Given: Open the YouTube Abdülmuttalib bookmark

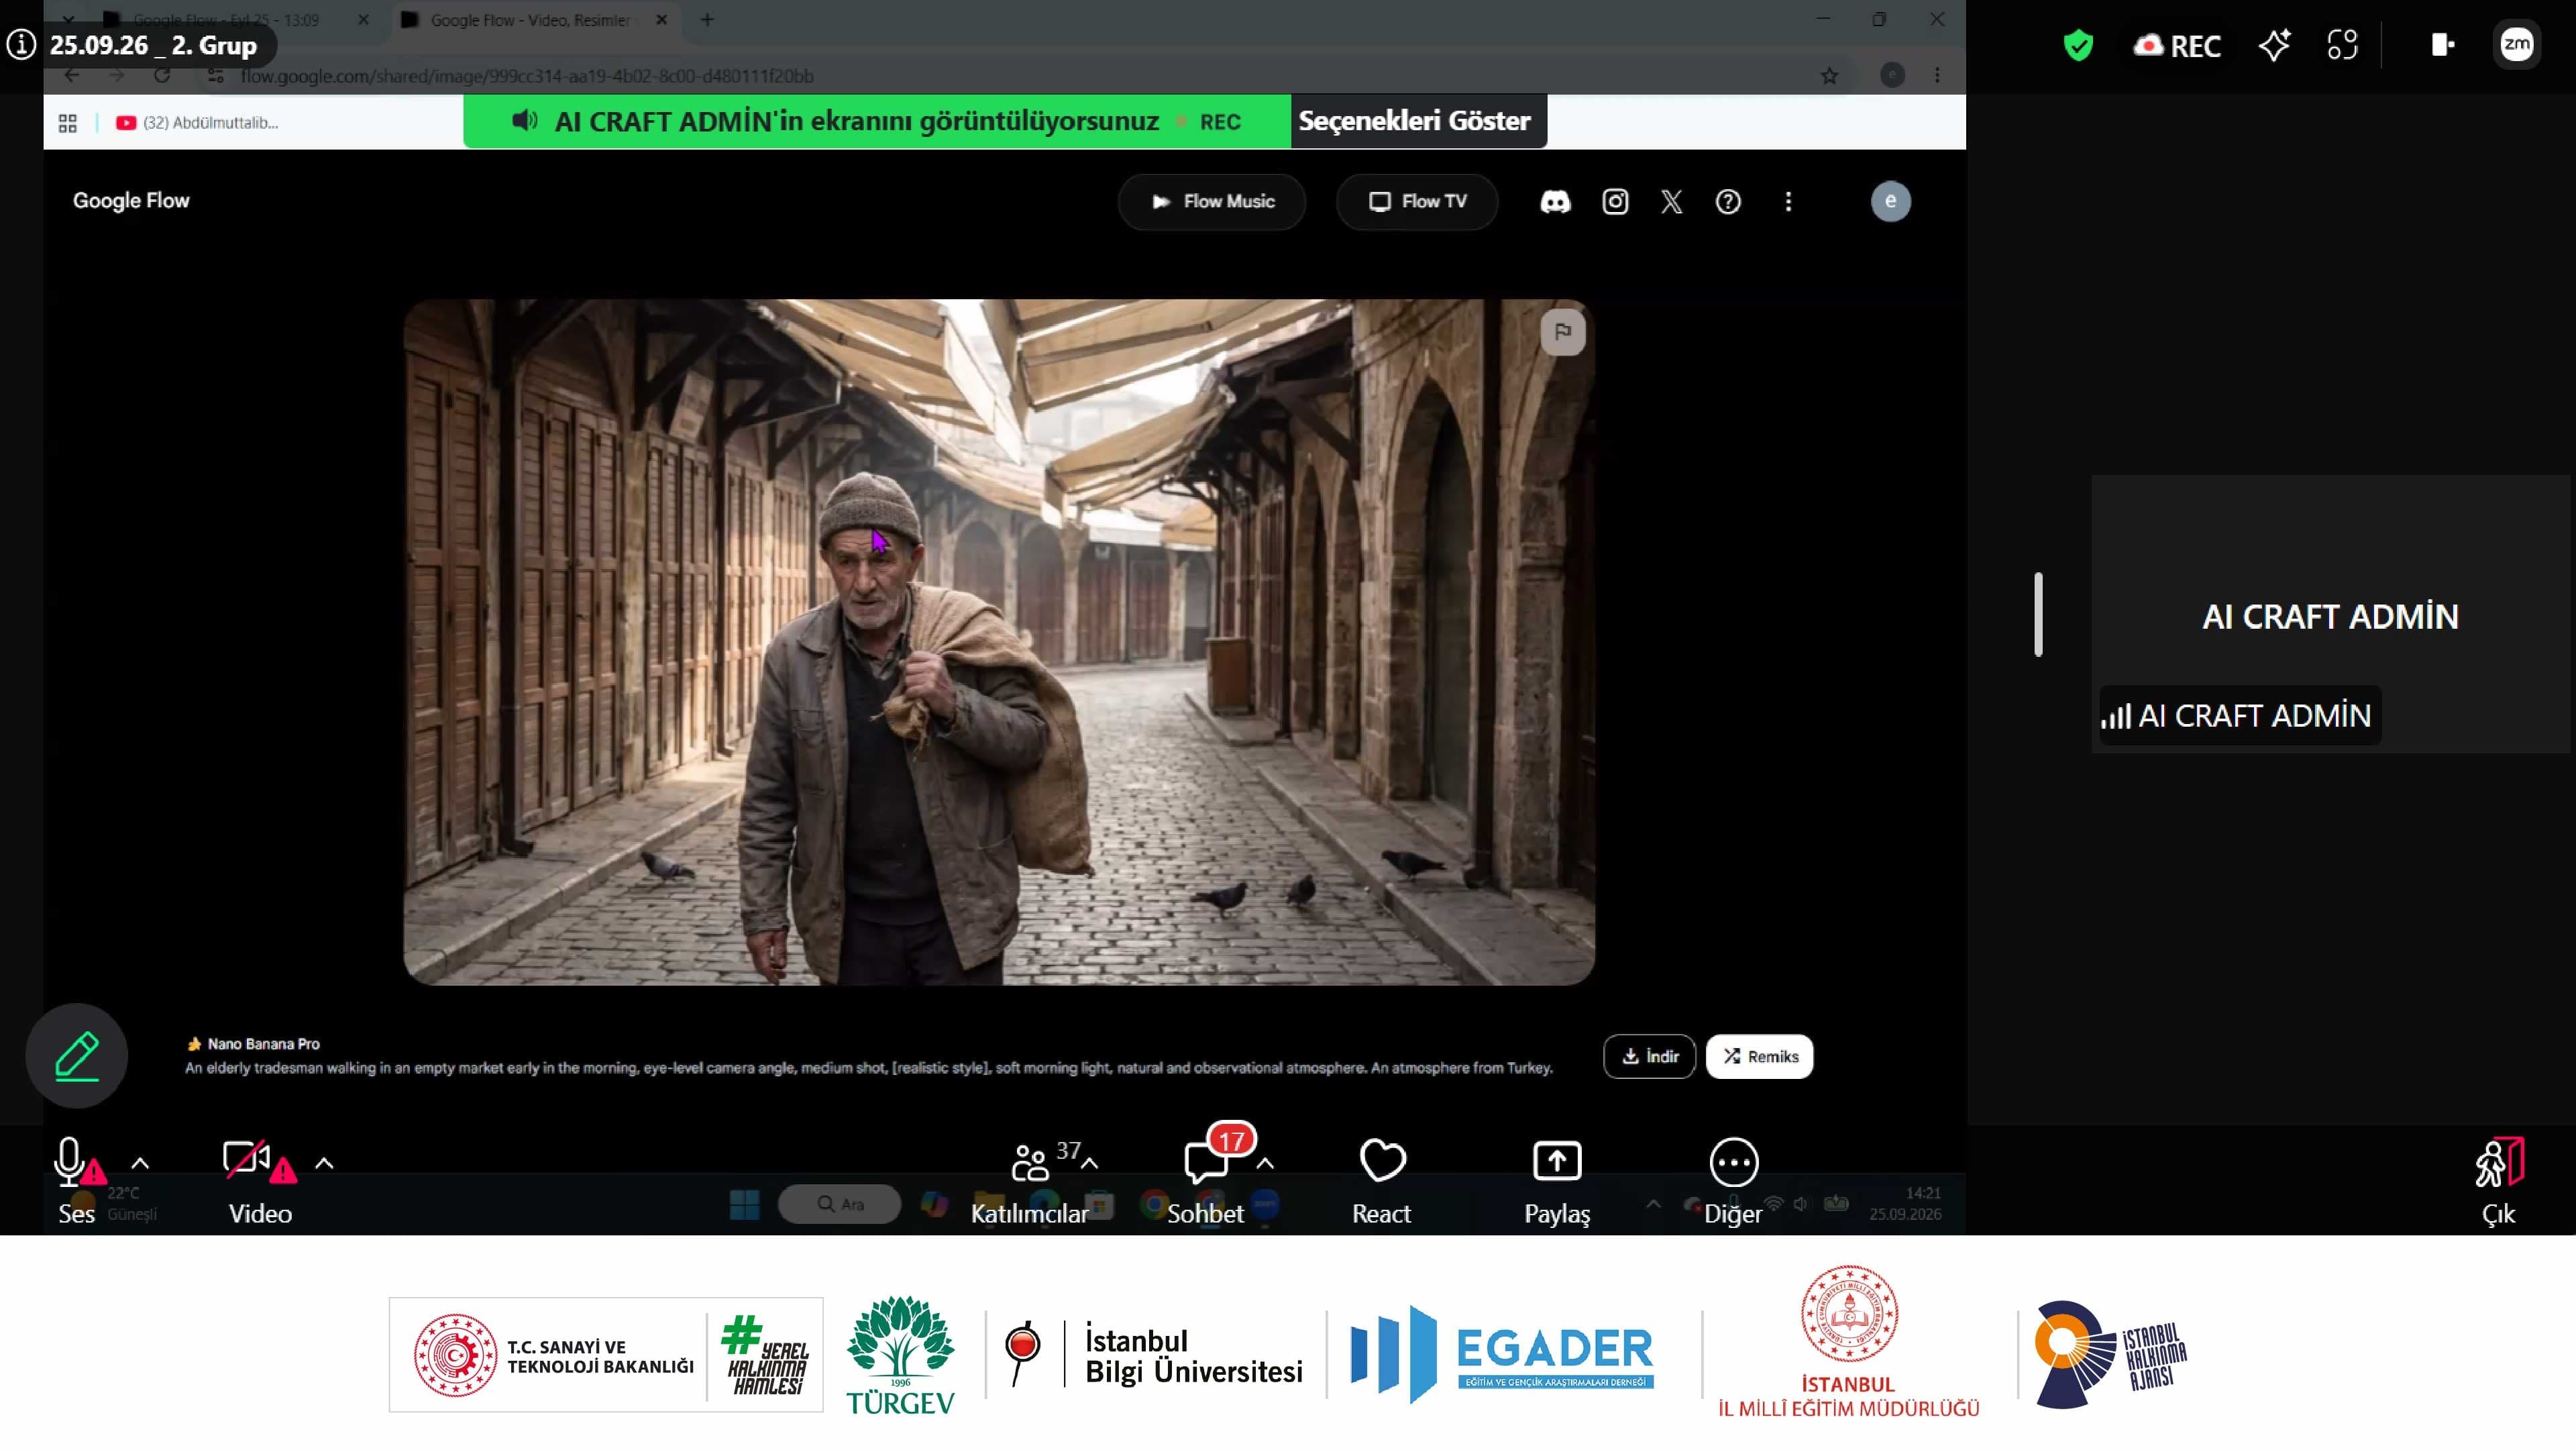Looking at the screenshot, I should tap(197, 123).
